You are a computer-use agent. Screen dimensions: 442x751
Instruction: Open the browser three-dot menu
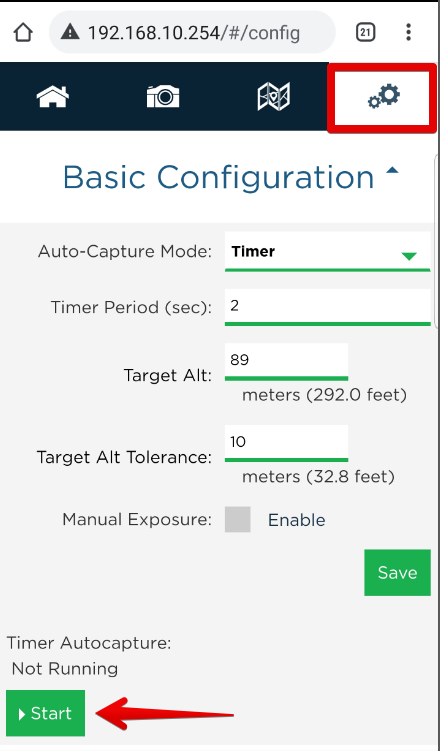[x=408, y=32]
